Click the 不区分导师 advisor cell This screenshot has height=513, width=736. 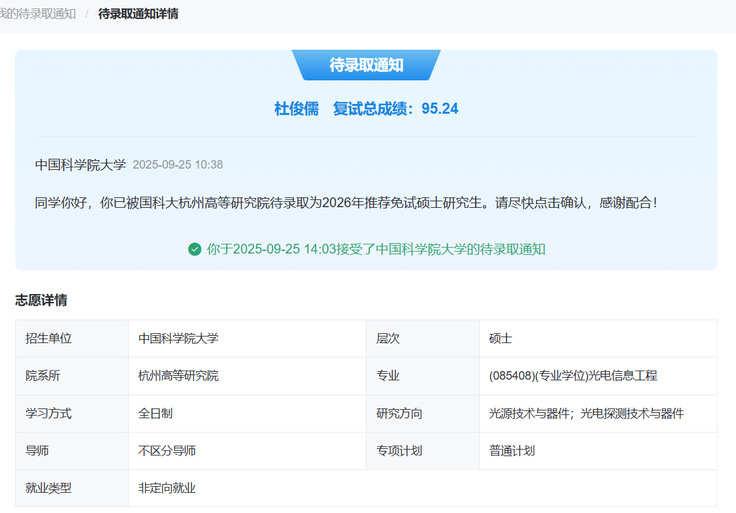167,451
